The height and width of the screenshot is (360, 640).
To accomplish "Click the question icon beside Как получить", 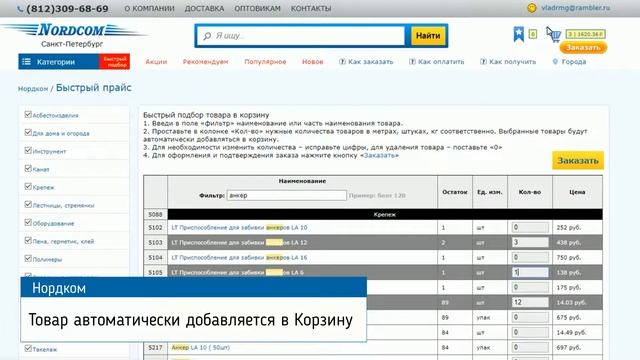I will pyautogui.click(x=483, y=62).
